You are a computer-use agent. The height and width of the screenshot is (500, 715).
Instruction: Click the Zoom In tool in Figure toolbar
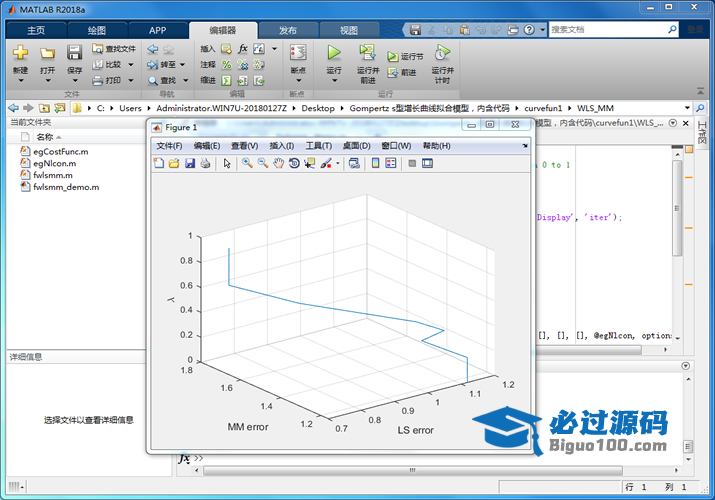click(x=246, y=163)
